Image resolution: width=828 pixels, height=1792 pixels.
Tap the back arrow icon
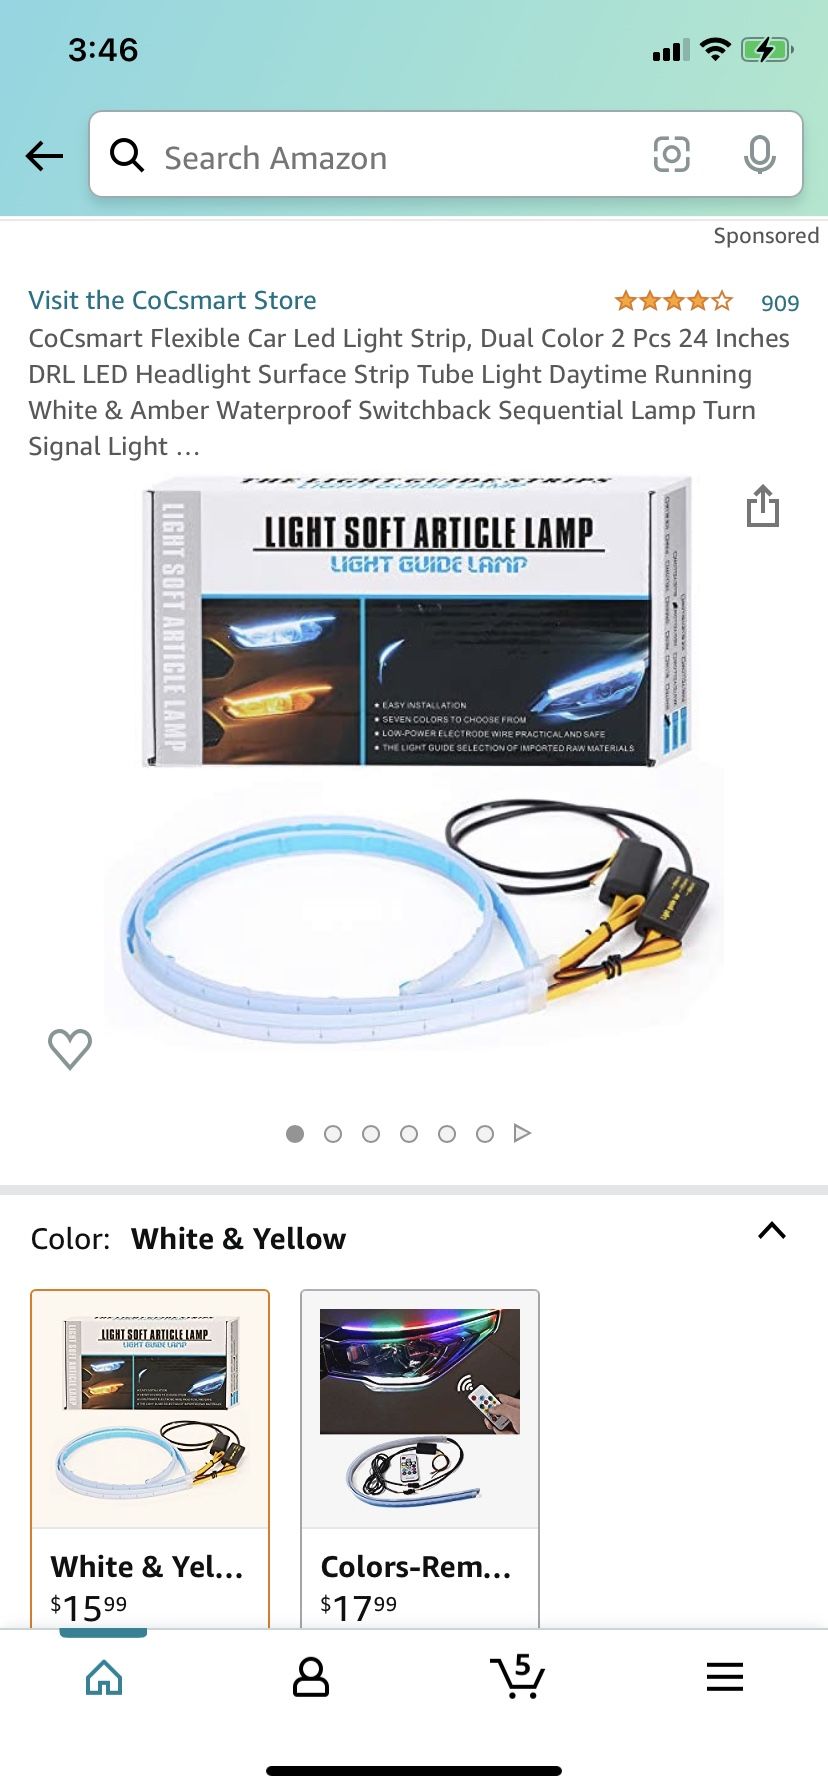coord(44,155)
